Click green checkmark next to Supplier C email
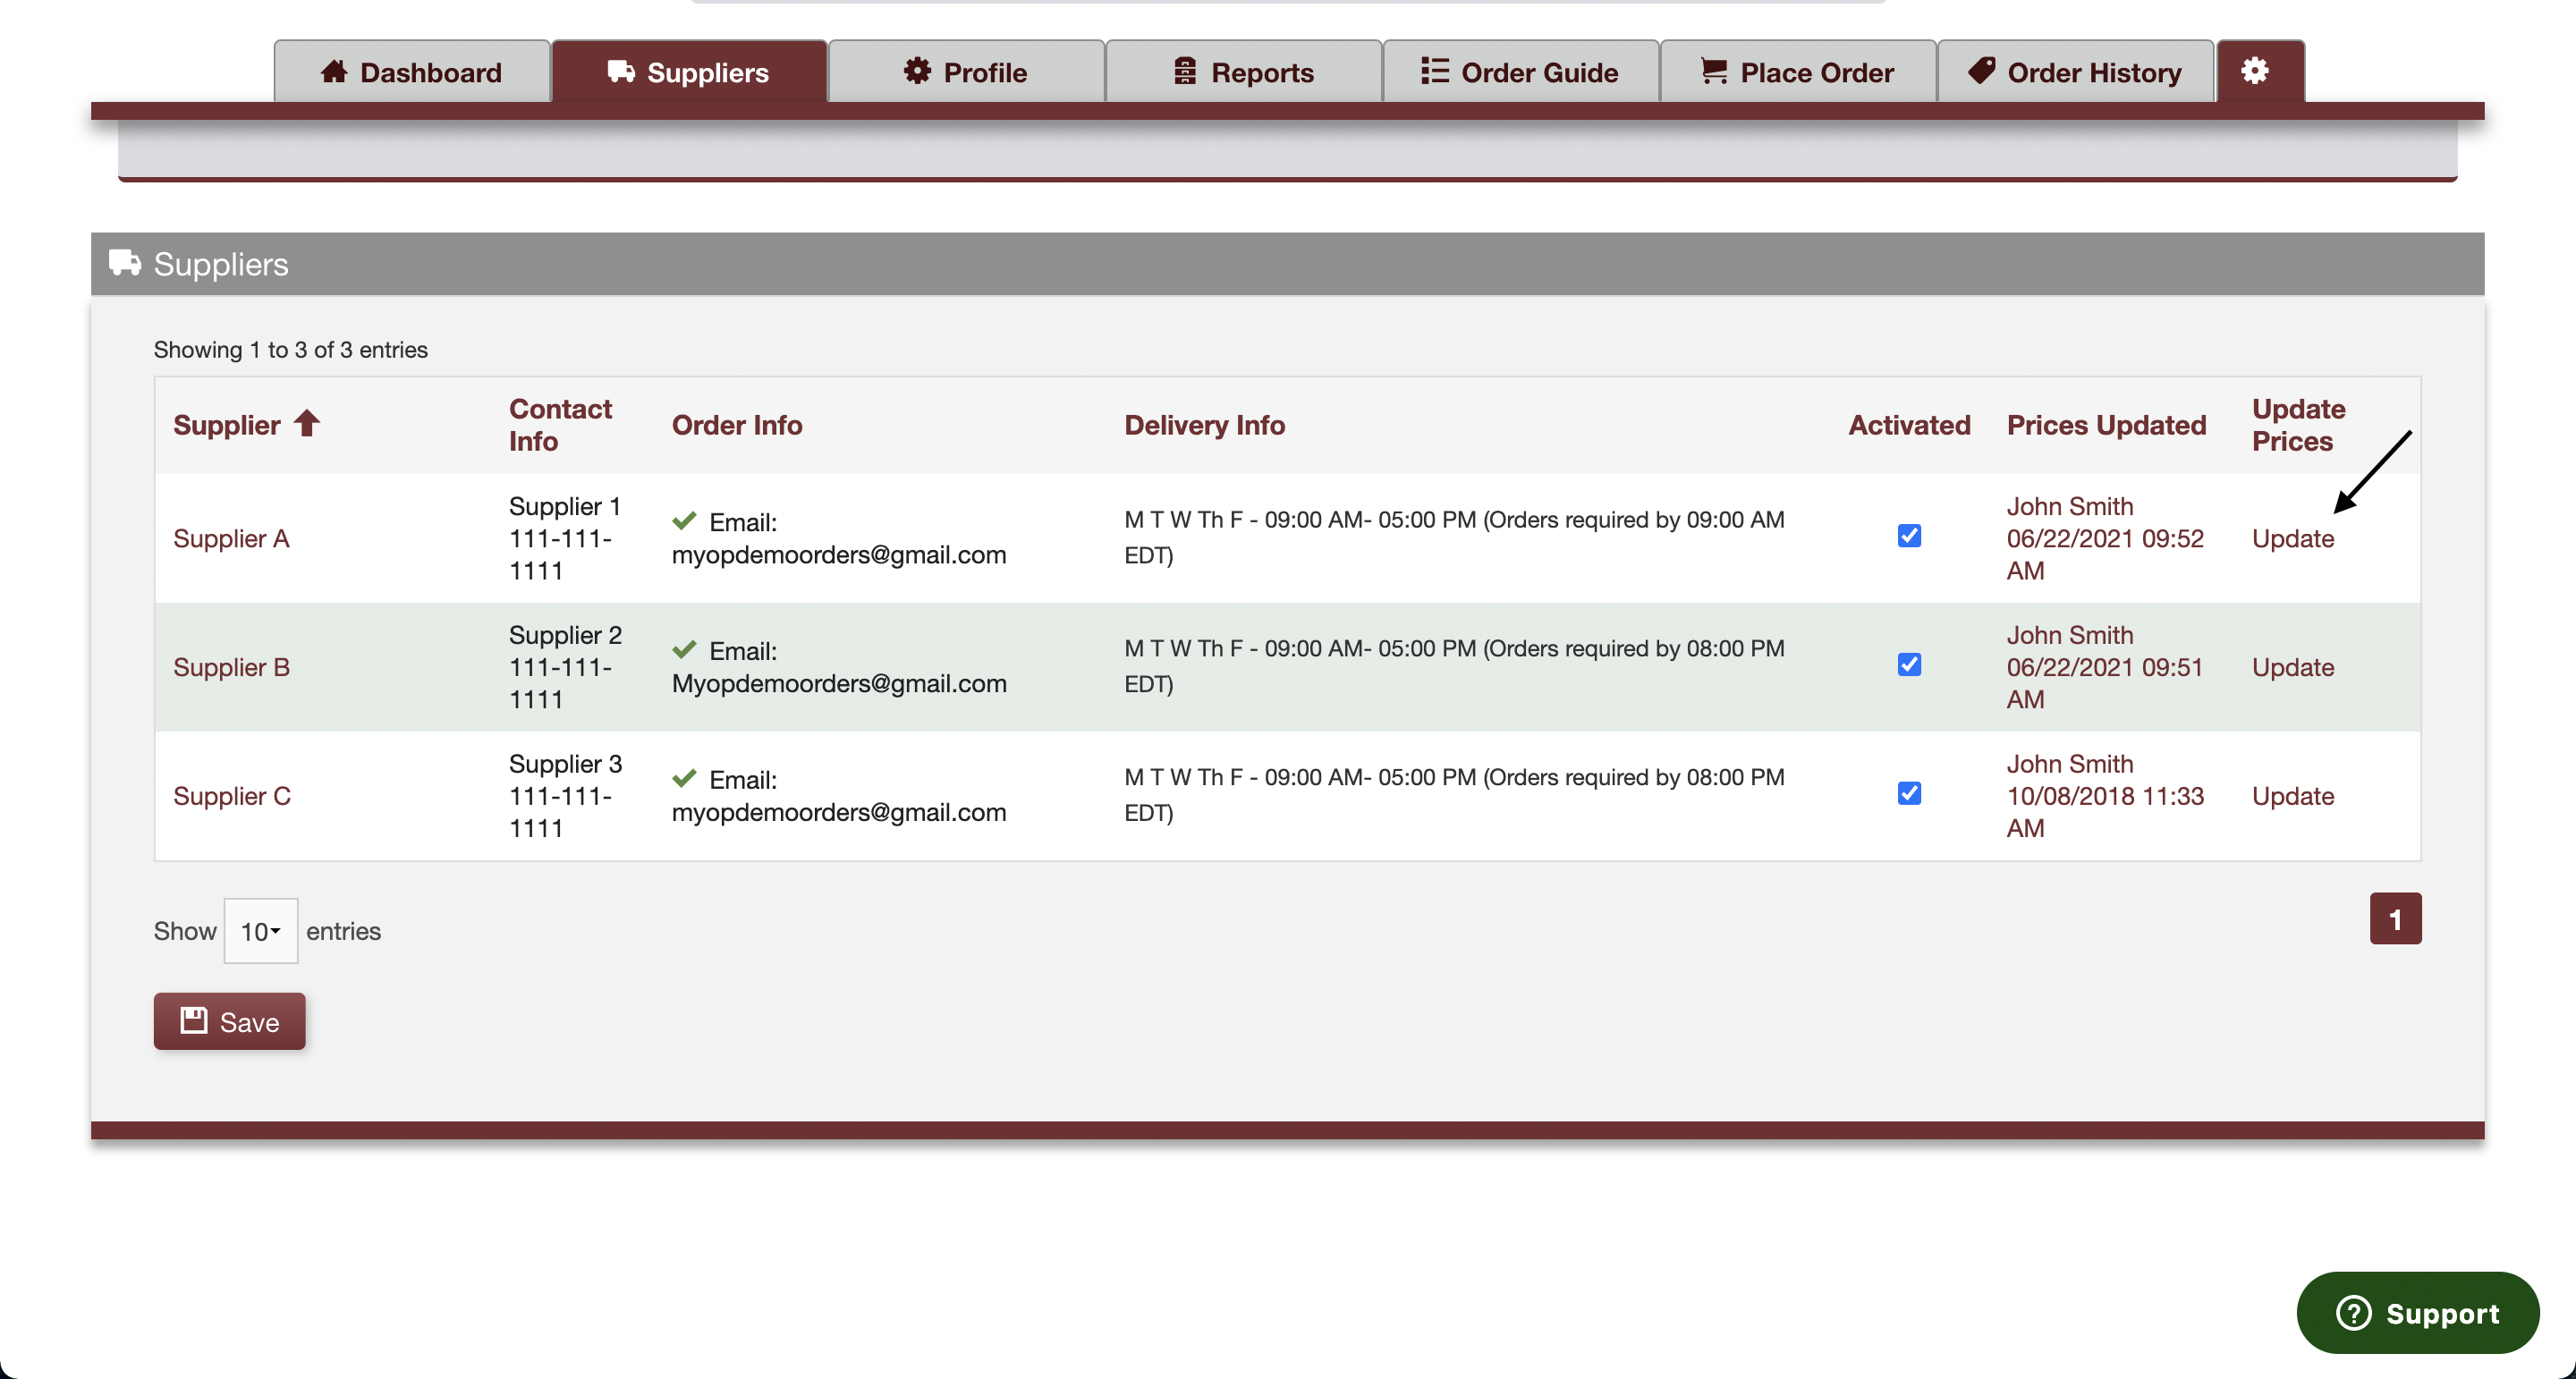This screenshot has width=2576, height=1379. (684, 779)
